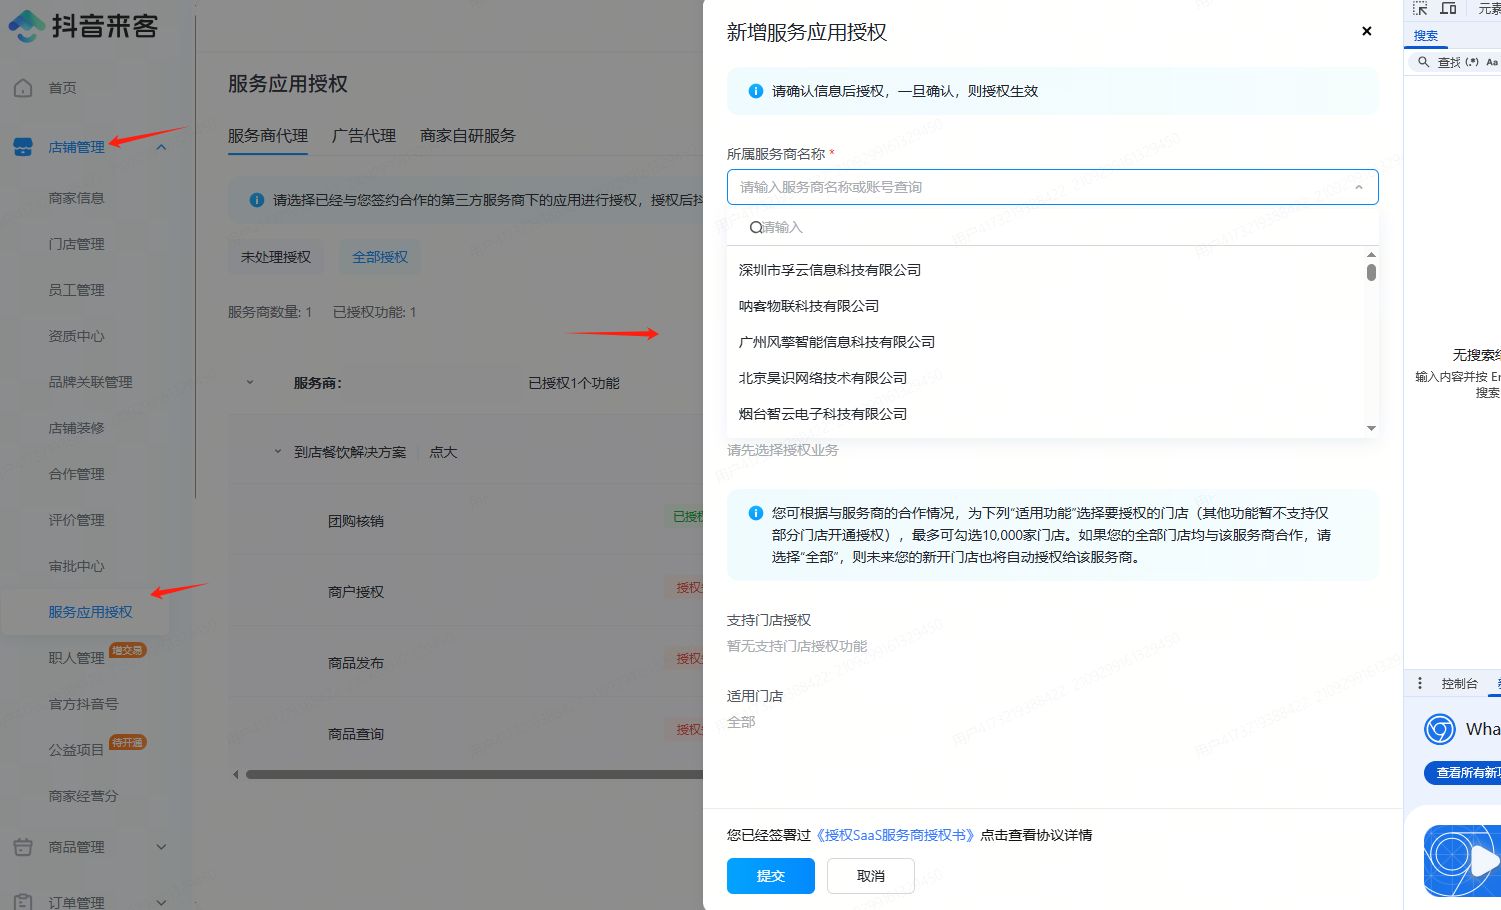The image size is (1501, 910).
Task: Click the horizontal scrollbar under the table
Action: [470, 774]
